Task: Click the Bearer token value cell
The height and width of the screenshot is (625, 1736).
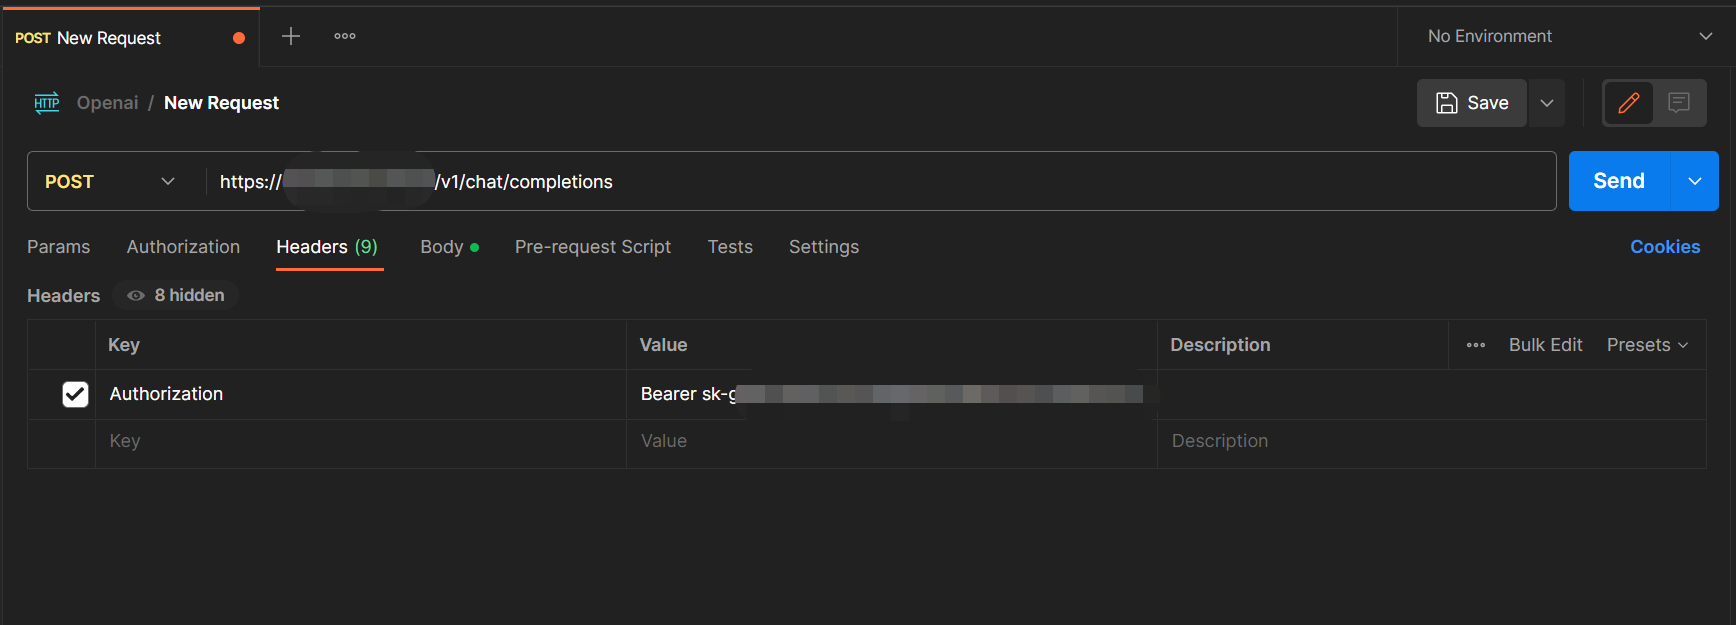Action: click(892, 394)
